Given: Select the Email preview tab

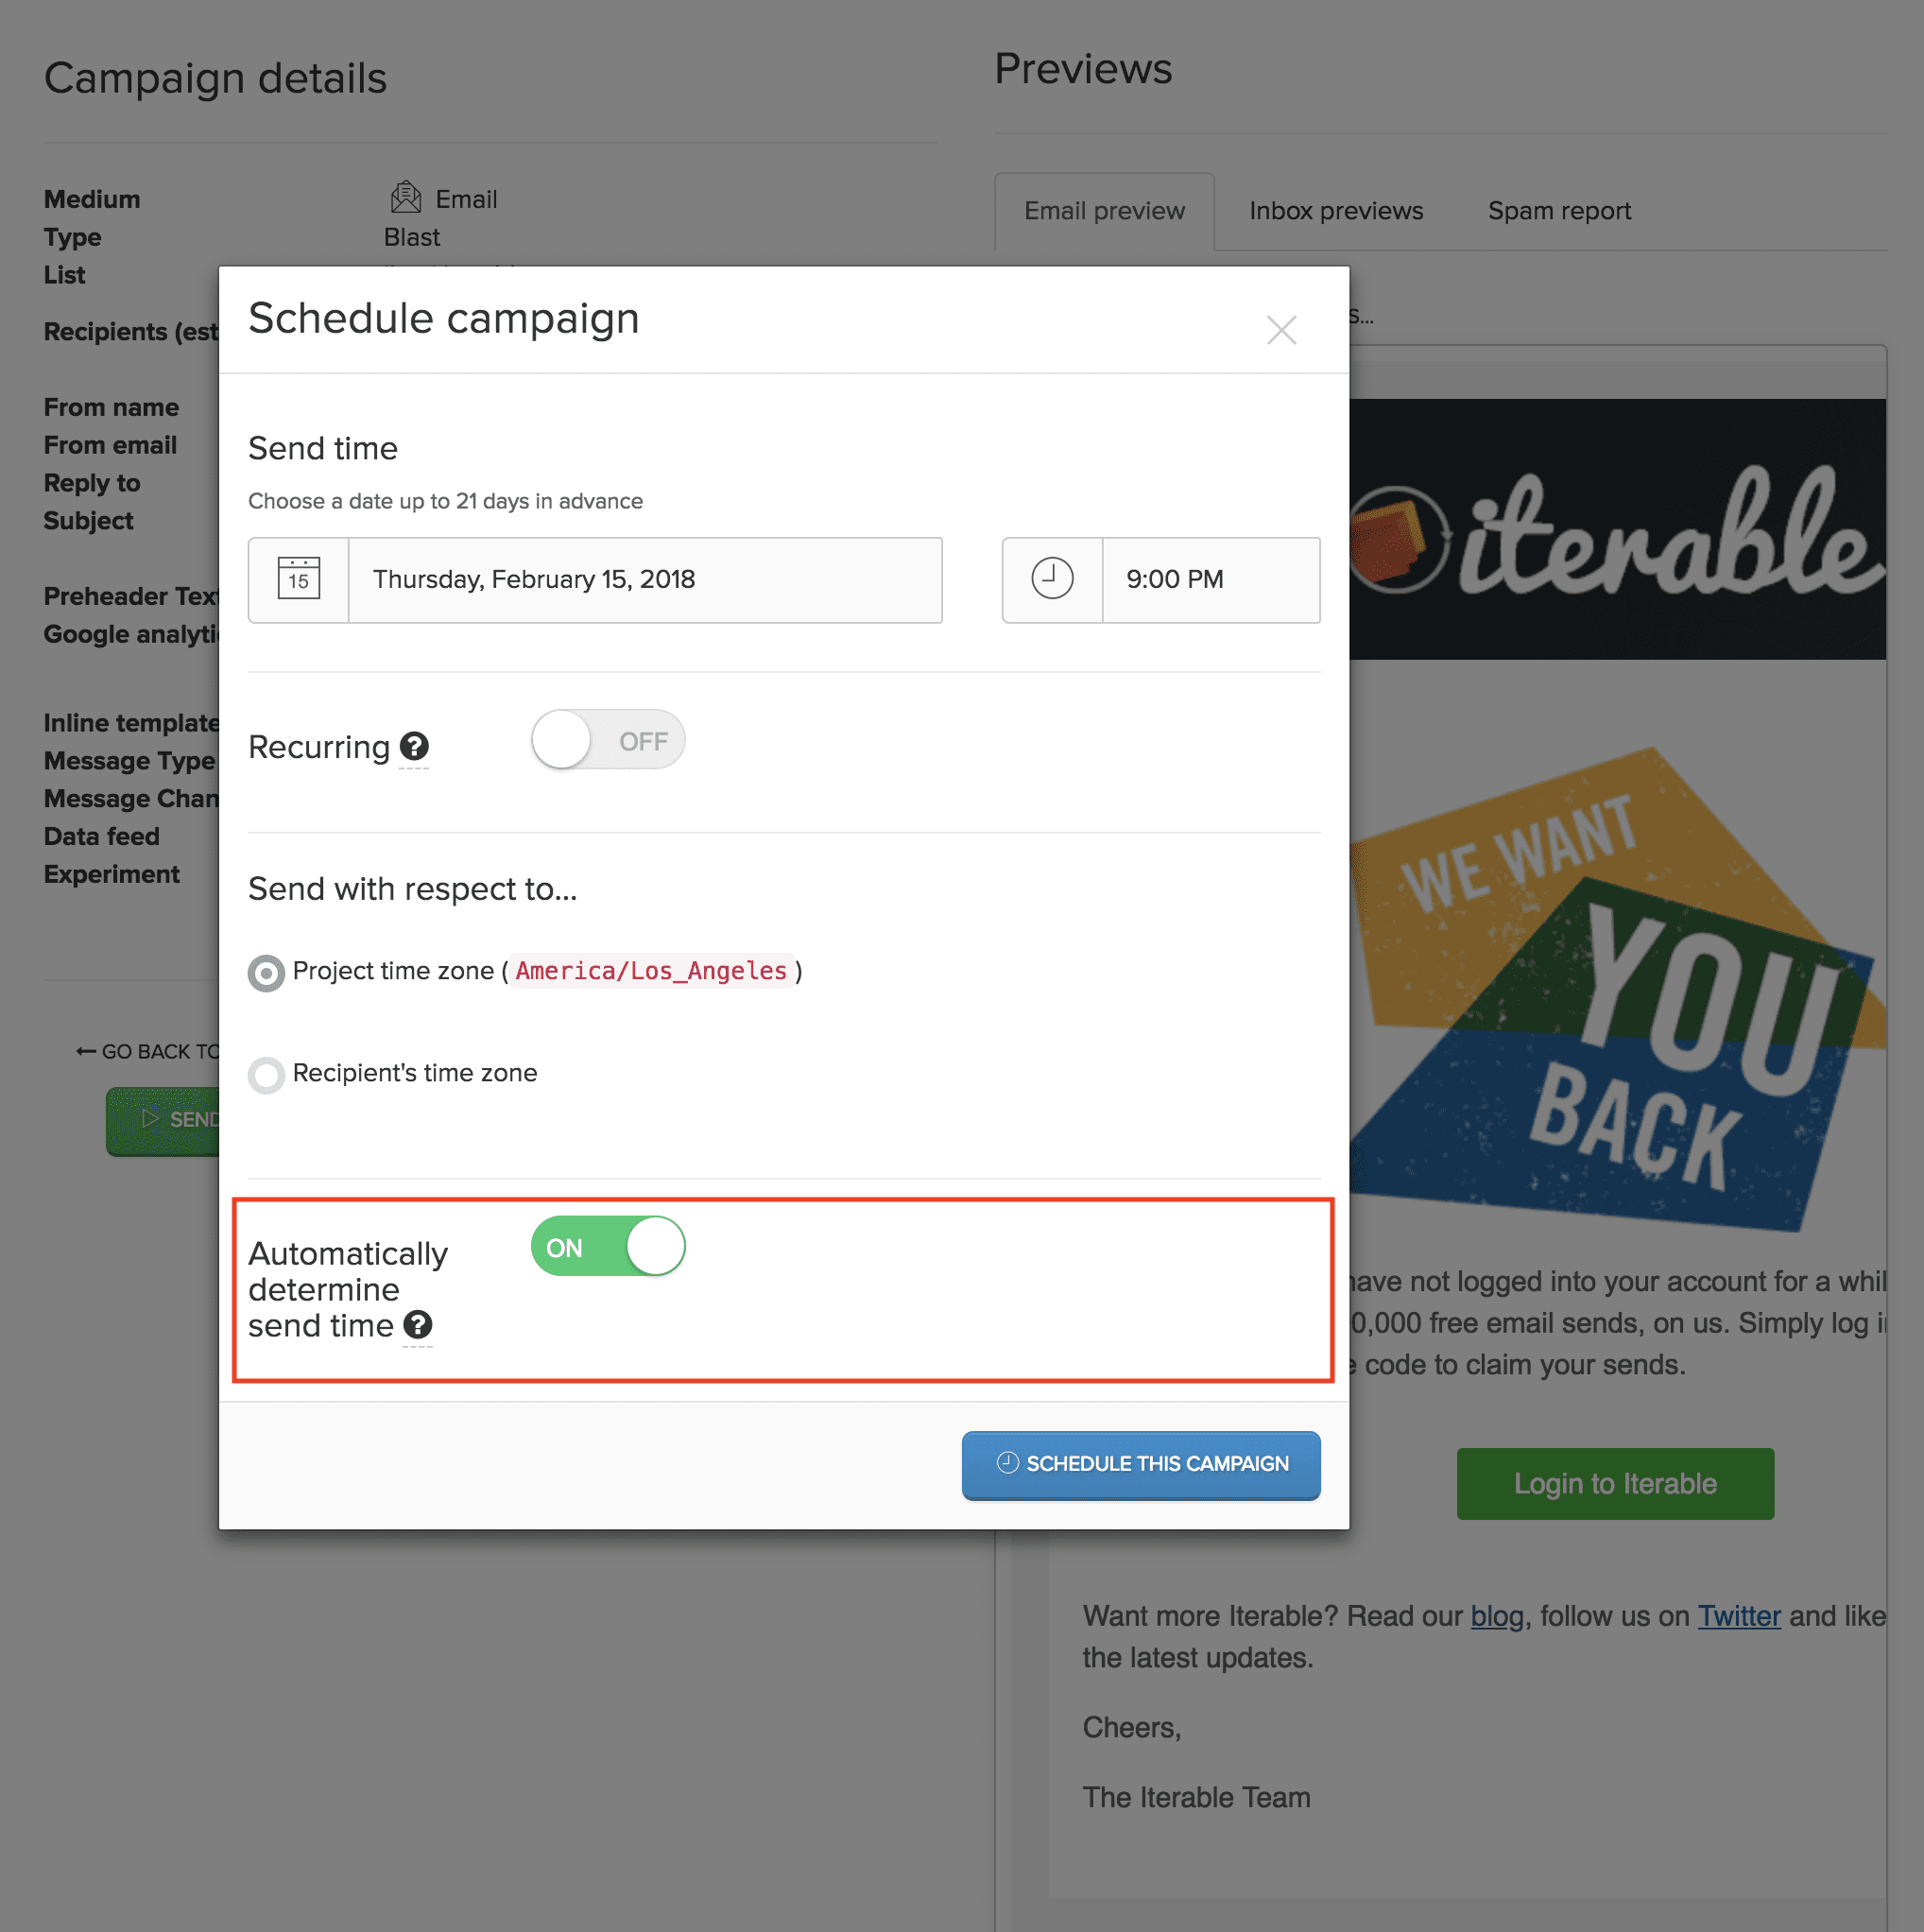Looking at the screenshot, I should pos(1103,212).
